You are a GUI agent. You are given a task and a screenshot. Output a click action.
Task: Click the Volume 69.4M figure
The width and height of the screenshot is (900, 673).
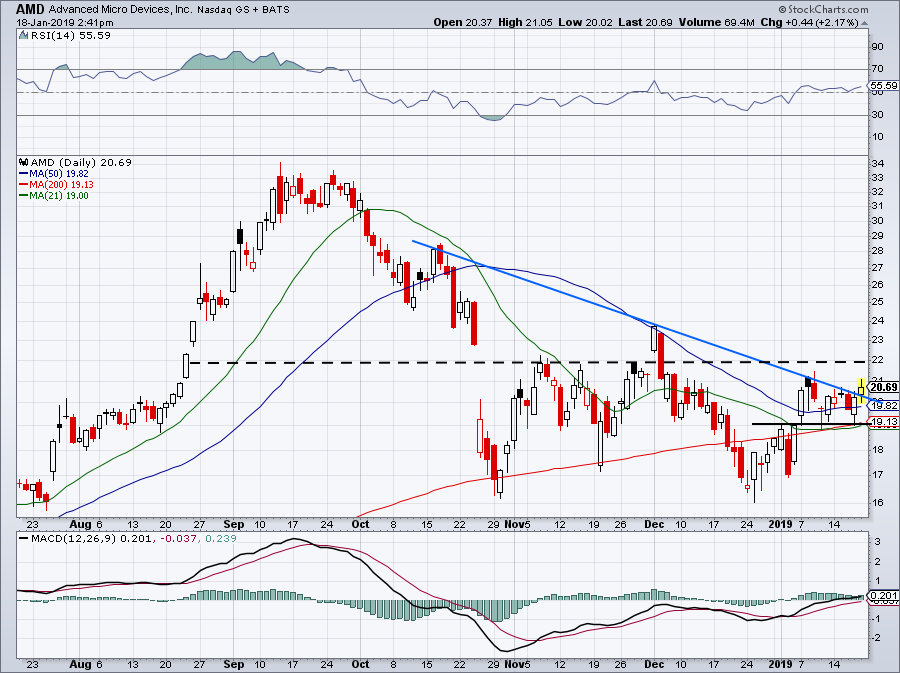[716, 22]
